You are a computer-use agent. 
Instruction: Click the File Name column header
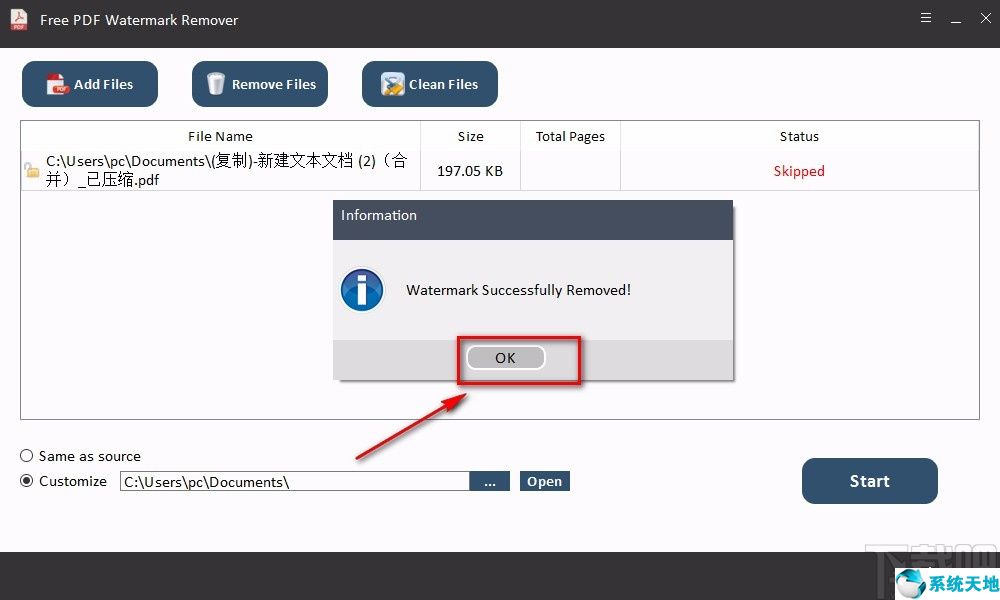coord(220,136)
